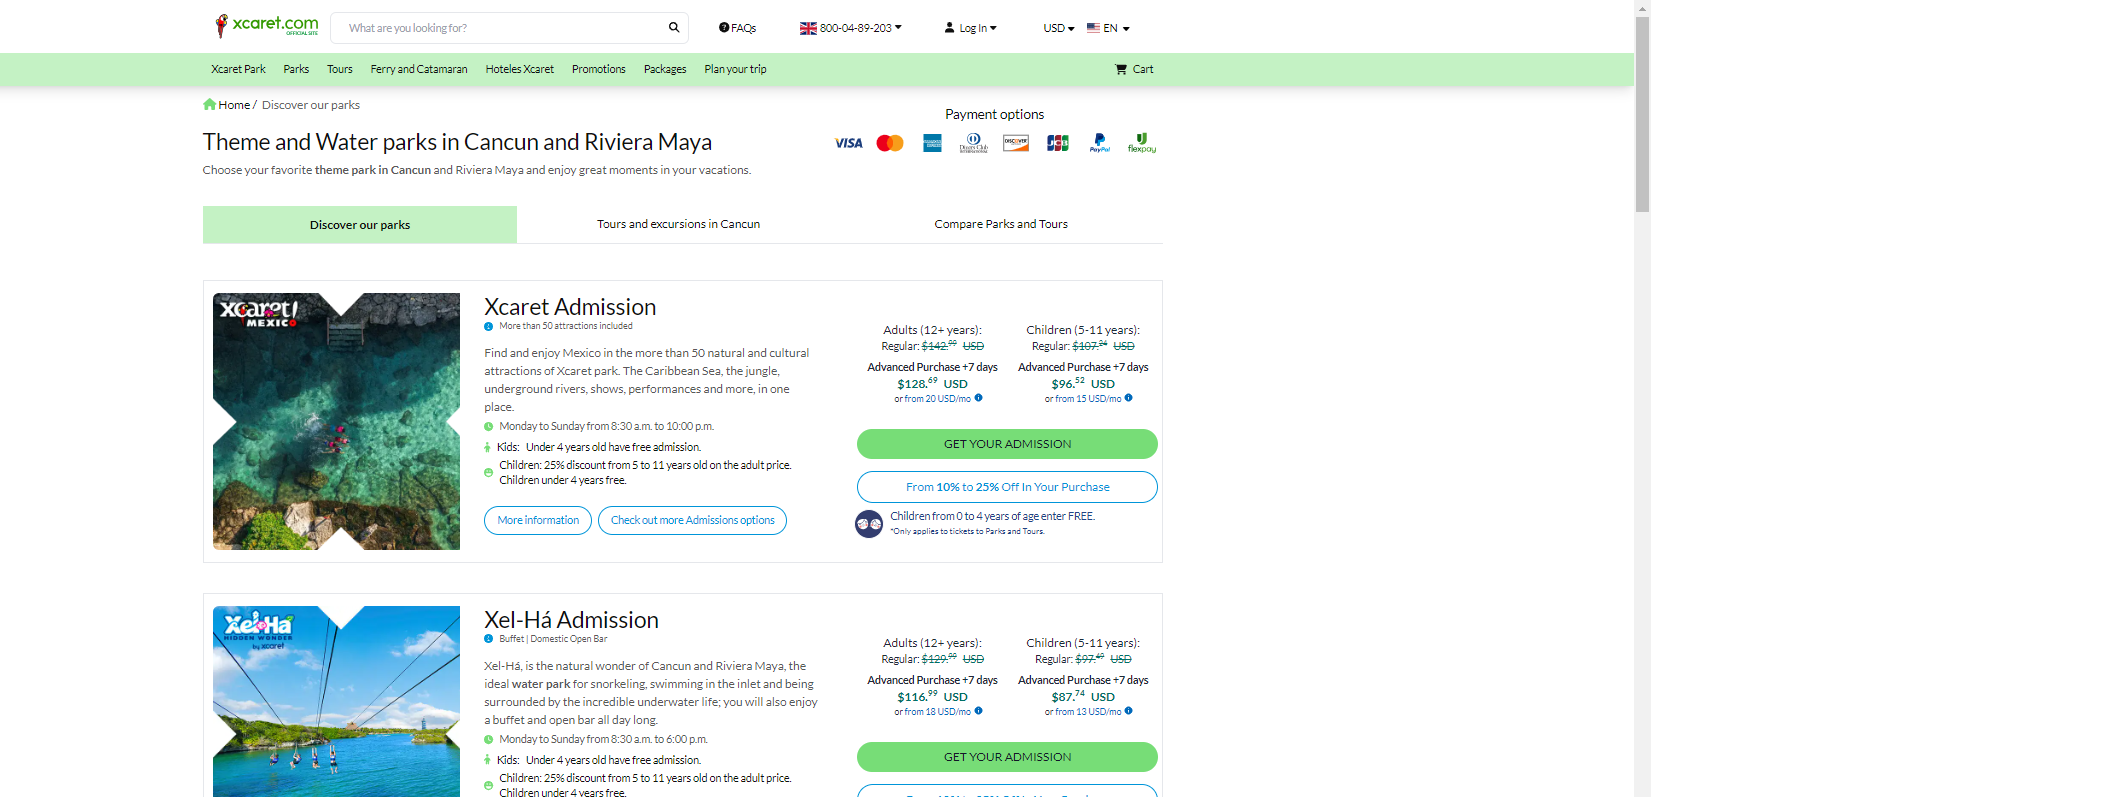The width and height of the screenshot is (2104, 797).
Task: Select the Discover our parks tab
Action: coord(360,225)
